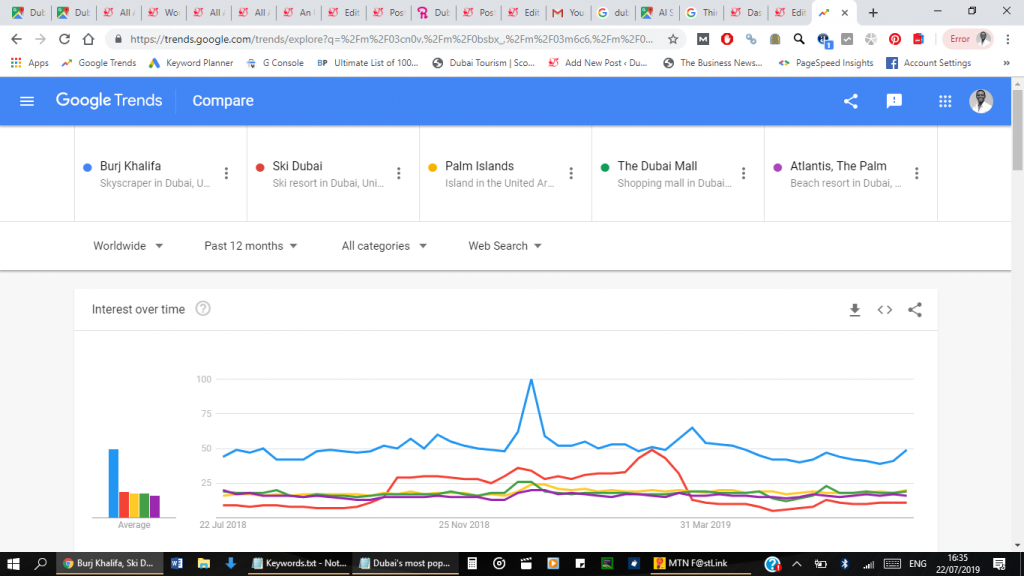Expand the Worldwide region dropdown

pyautogui.click(x=128, y=246)
